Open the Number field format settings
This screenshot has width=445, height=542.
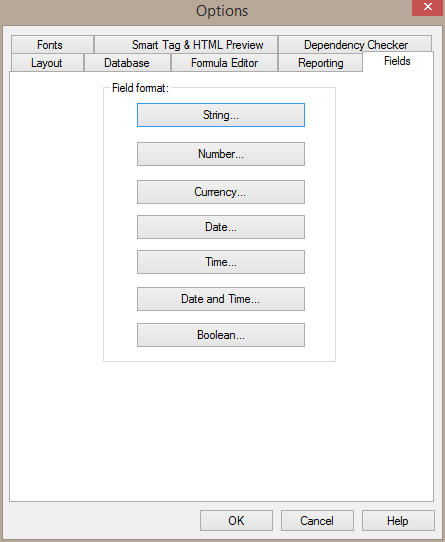click(221, 154)
